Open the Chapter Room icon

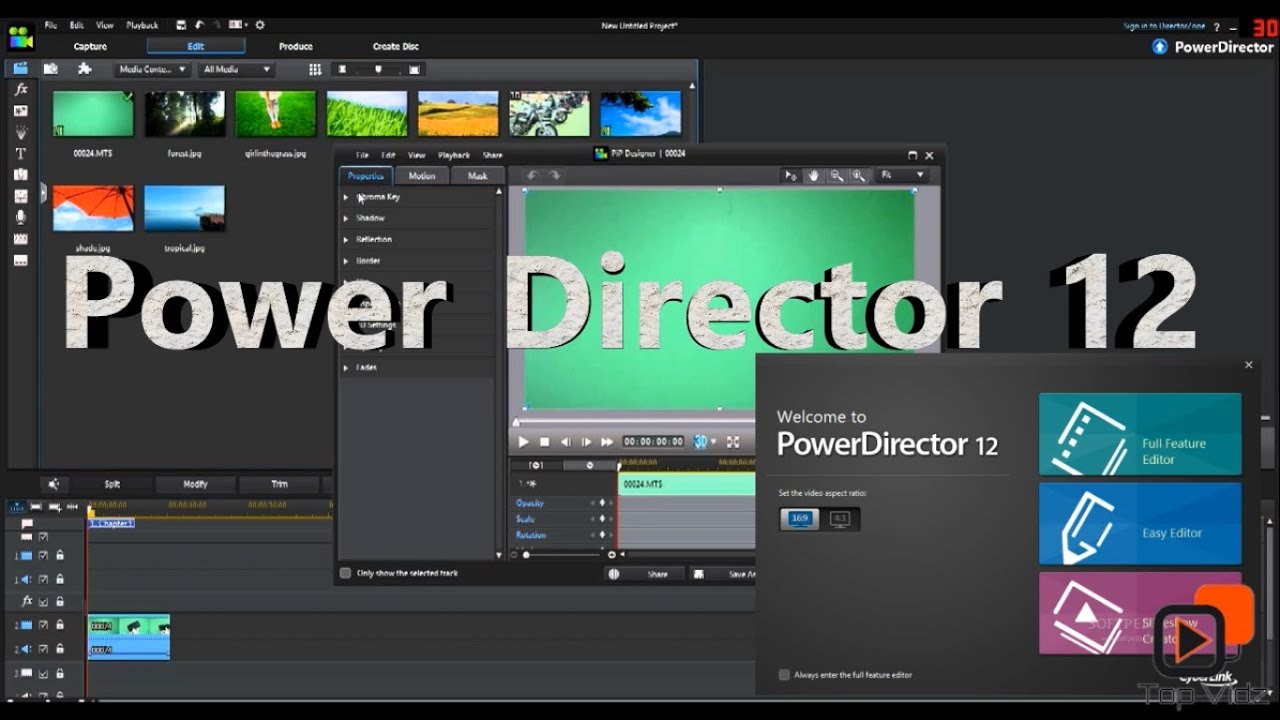click(20, 239)
